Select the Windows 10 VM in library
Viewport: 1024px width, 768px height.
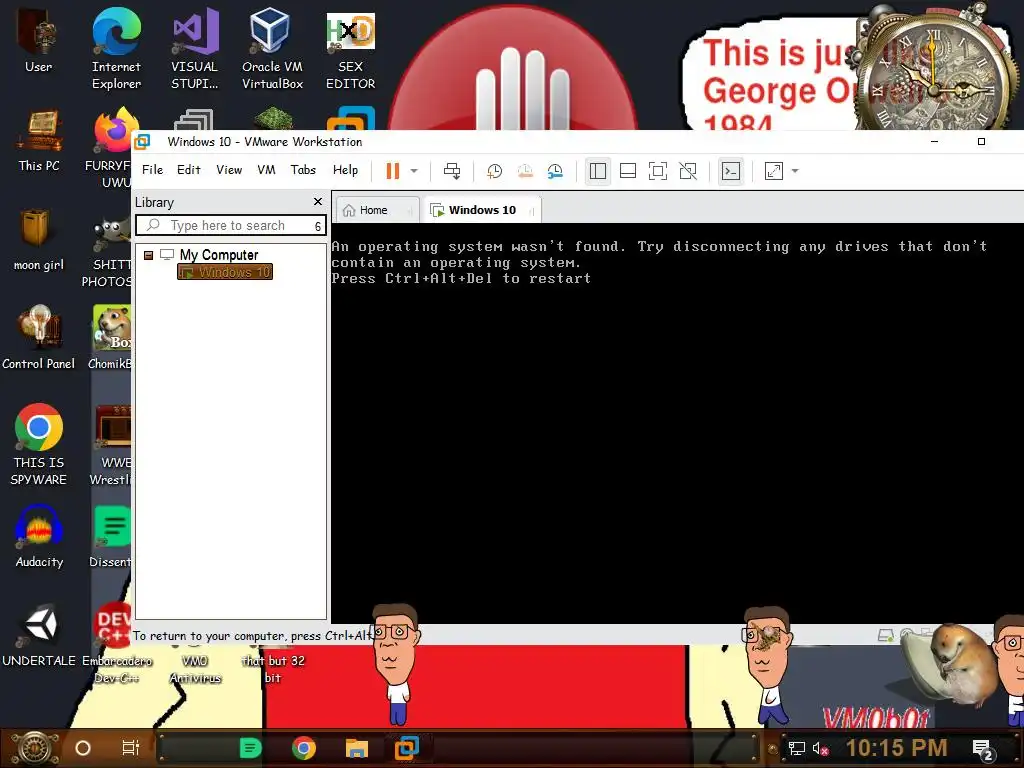click(225, 272)
